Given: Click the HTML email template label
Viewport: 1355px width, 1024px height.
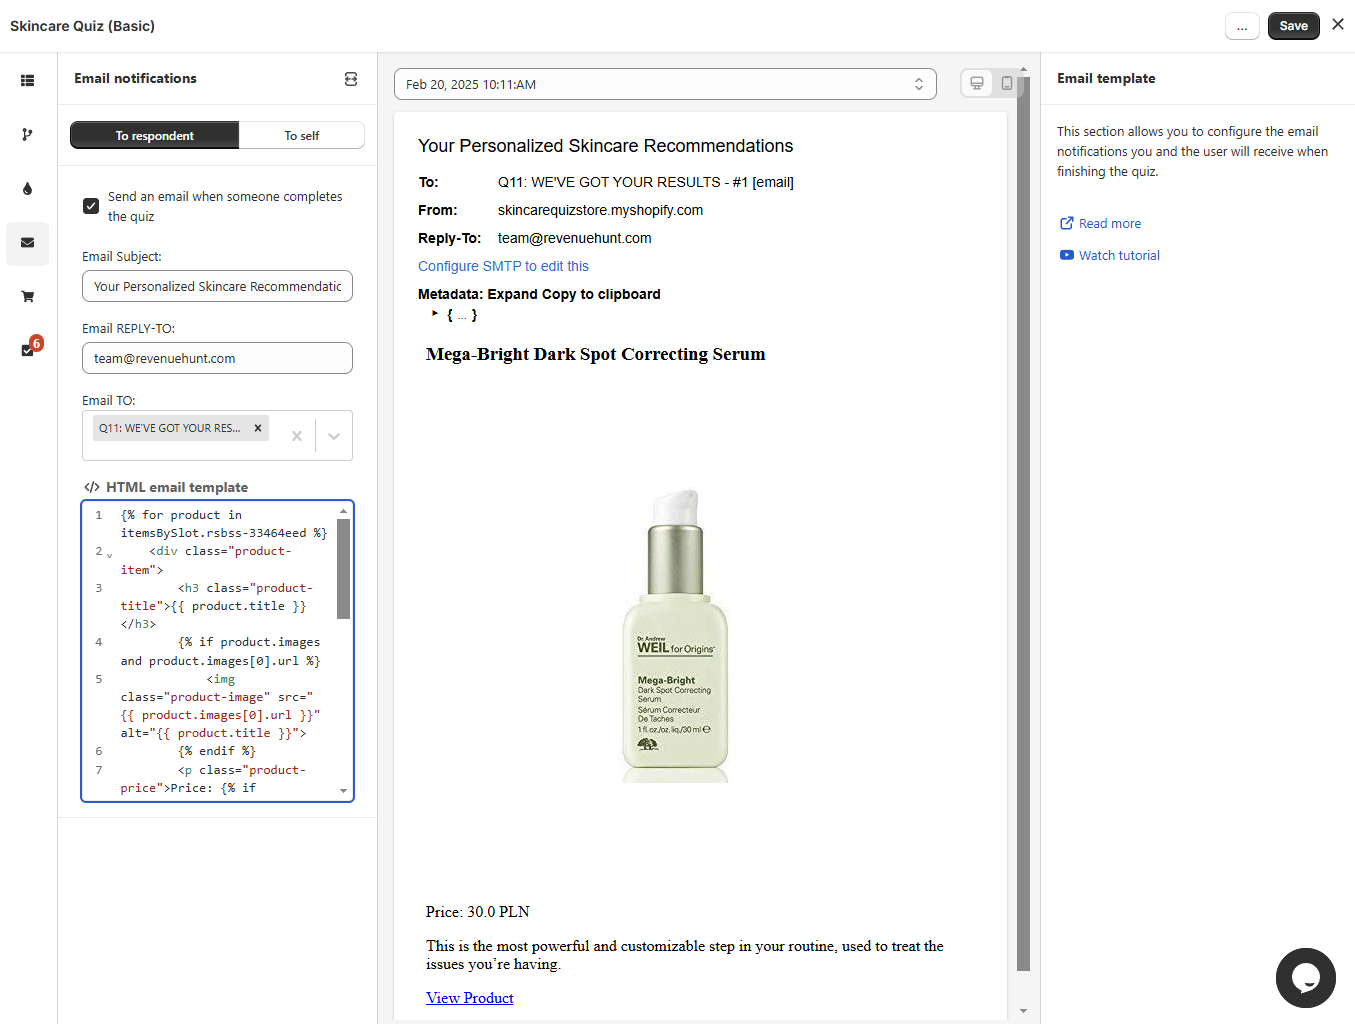Looking at the screenshot, I should pyautogui.click(x=177, y=487).
